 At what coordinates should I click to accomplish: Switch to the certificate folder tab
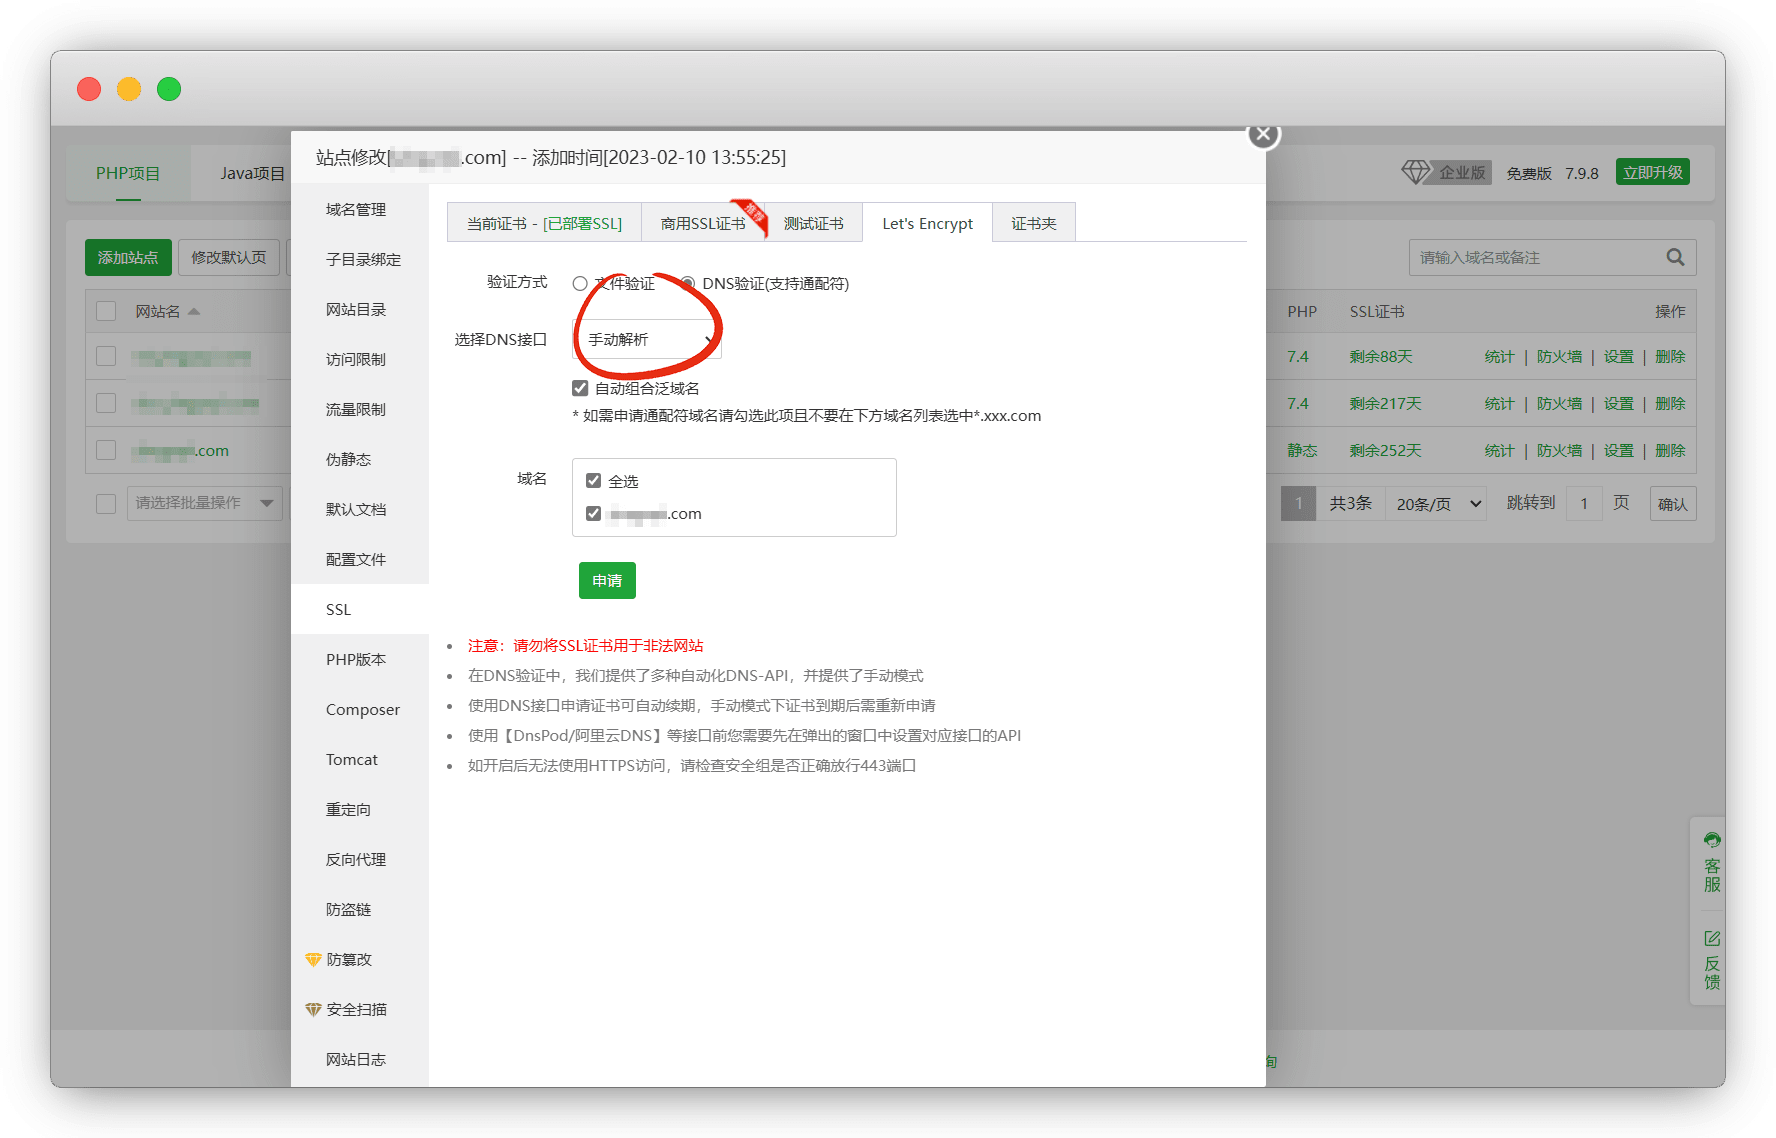point(1033,224)
